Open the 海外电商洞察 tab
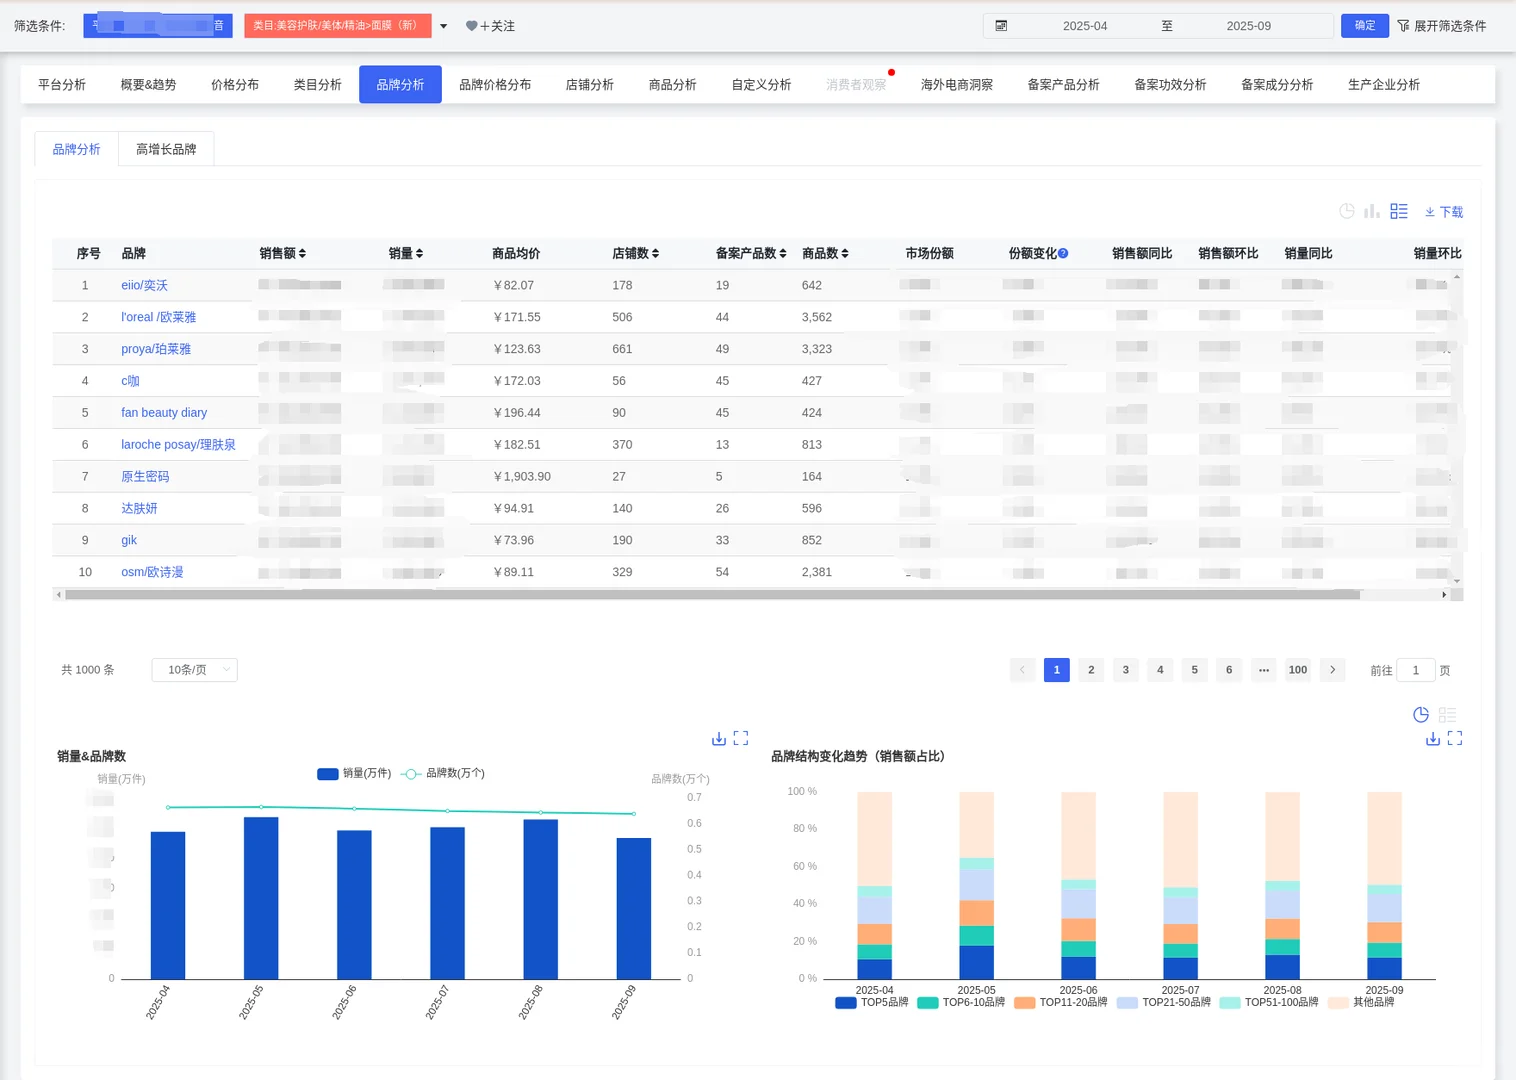This screenshot has width=1516, height=1080. 957,85
